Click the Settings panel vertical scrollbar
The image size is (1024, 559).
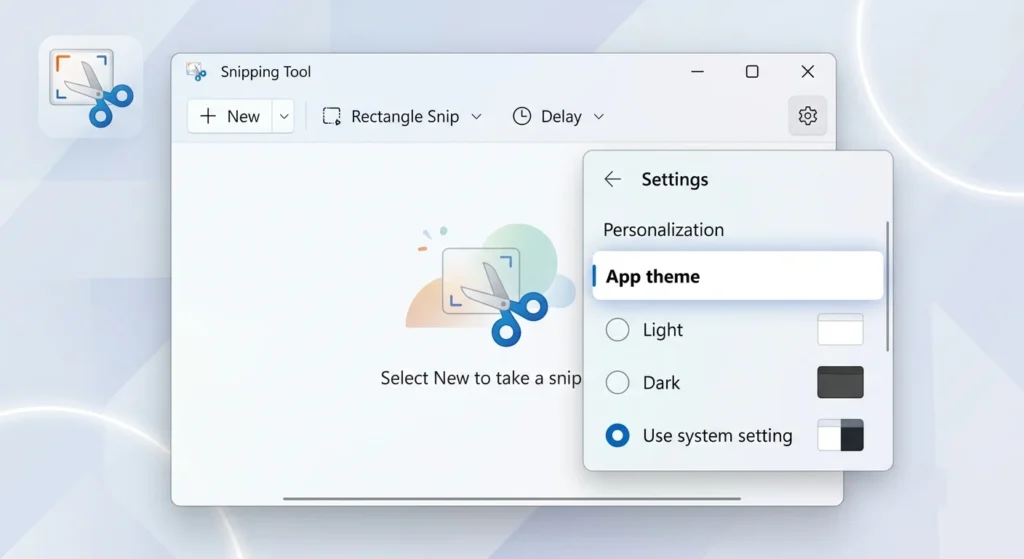tap(887, 287)
